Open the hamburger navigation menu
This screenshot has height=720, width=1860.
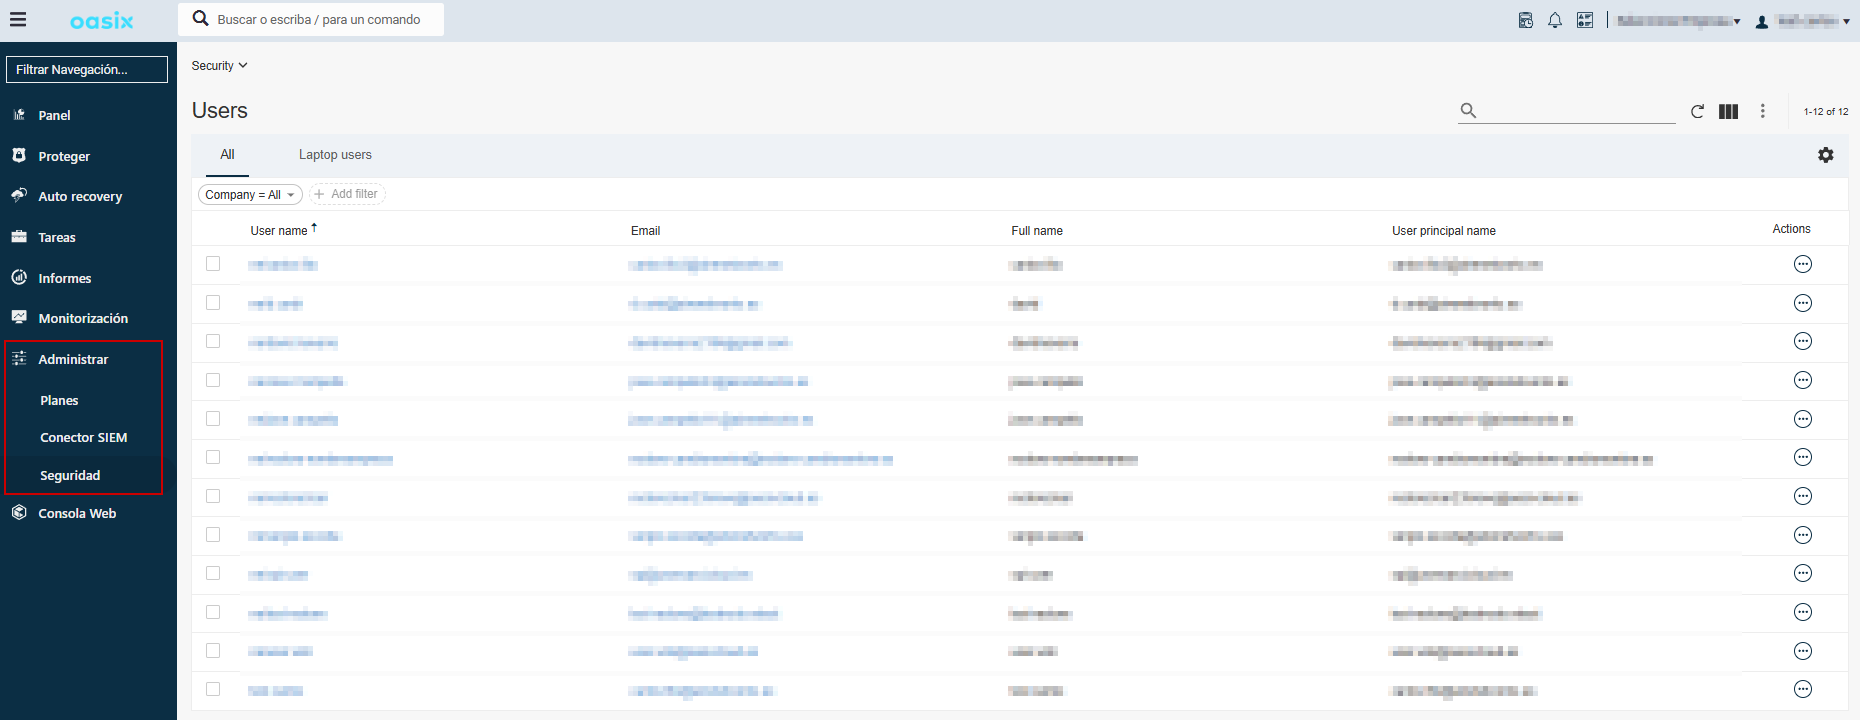coord(18,20)
